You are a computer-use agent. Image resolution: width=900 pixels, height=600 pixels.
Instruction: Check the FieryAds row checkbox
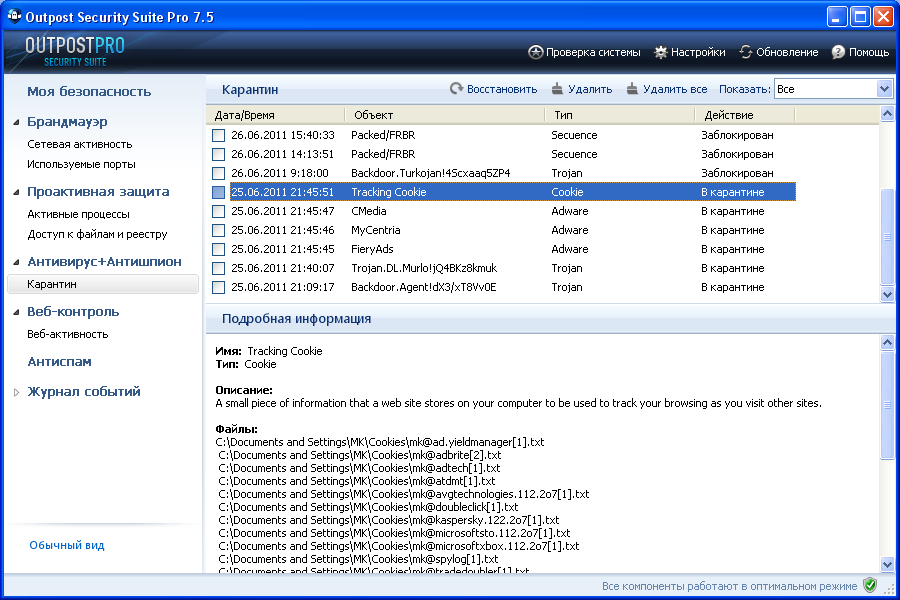(x=218, y=249)
